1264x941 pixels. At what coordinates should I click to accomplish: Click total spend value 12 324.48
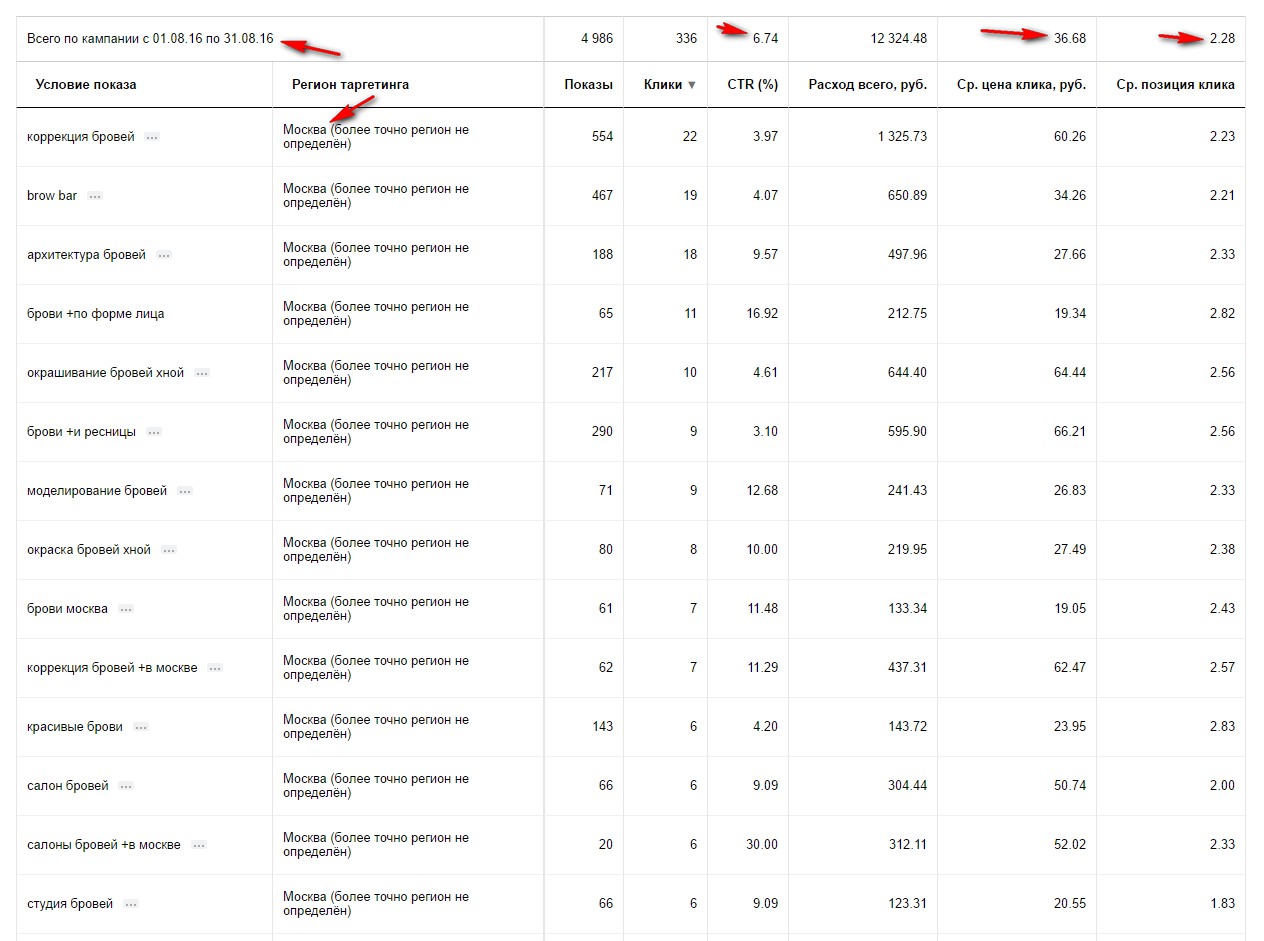899,39
